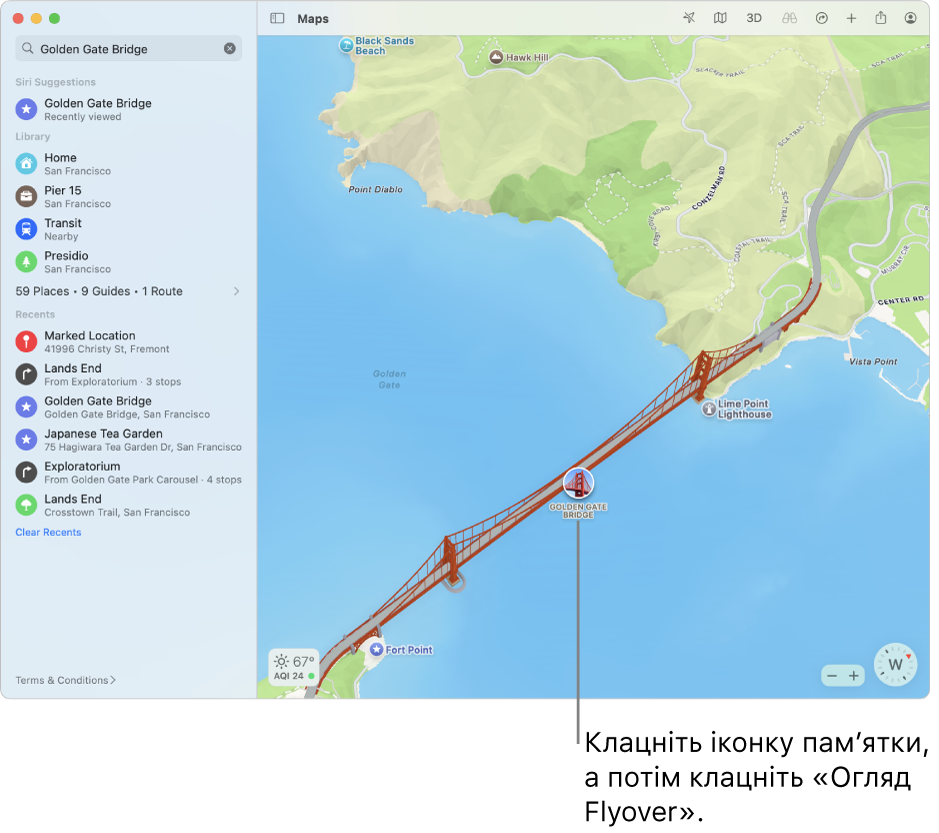The image size is (939, 833).
Task: Zoom in with the plus map button
Action: [854, 676]
